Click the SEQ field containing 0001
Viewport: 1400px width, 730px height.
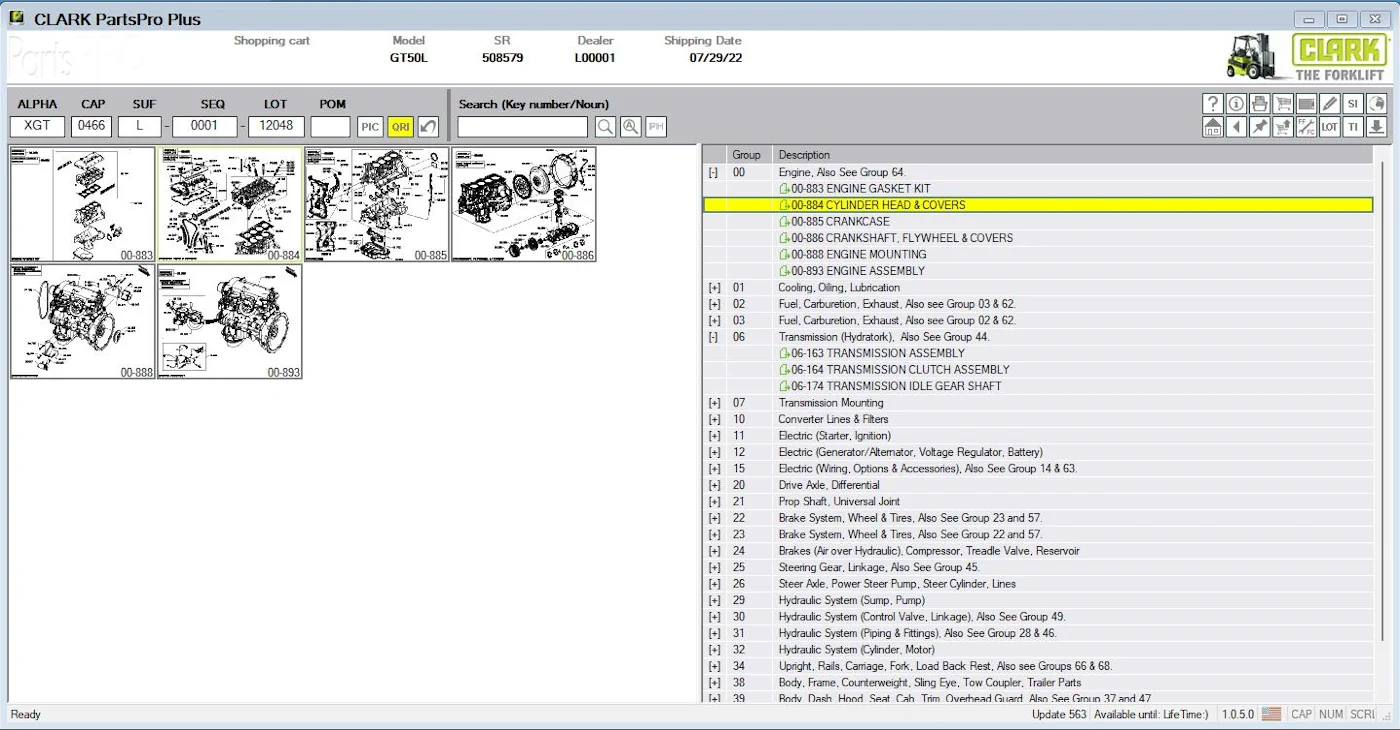[x=205, y=126]
